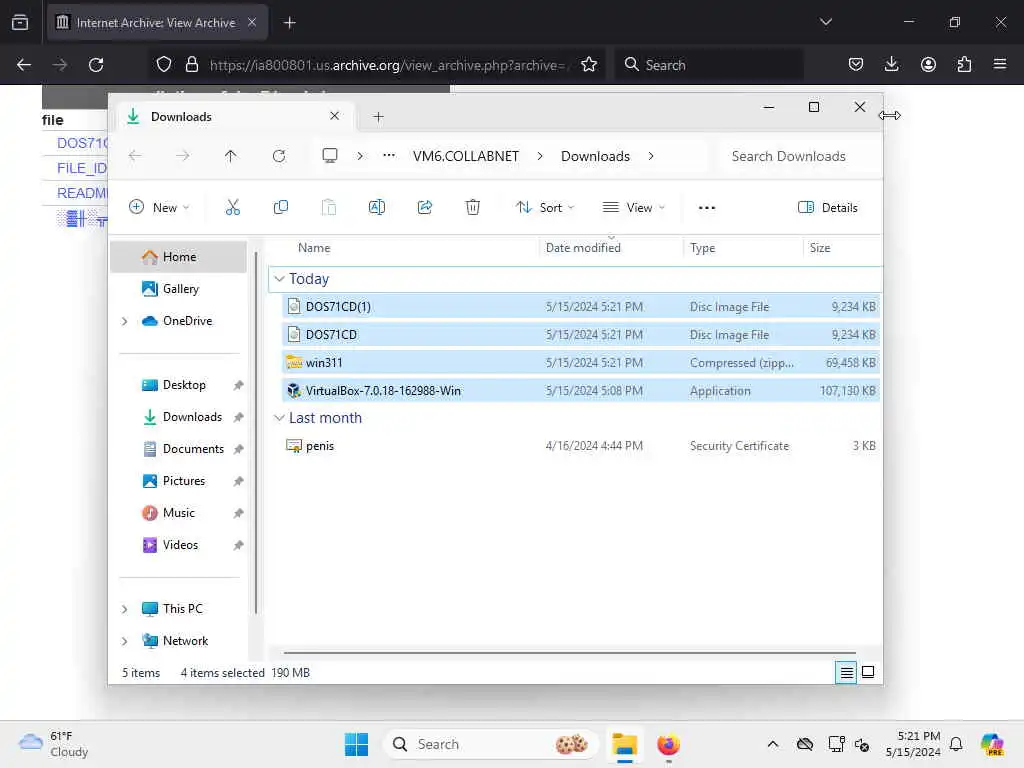Open Firefox list all tabs dropdown
The image size is (1024, 768).
coord(825,22)
